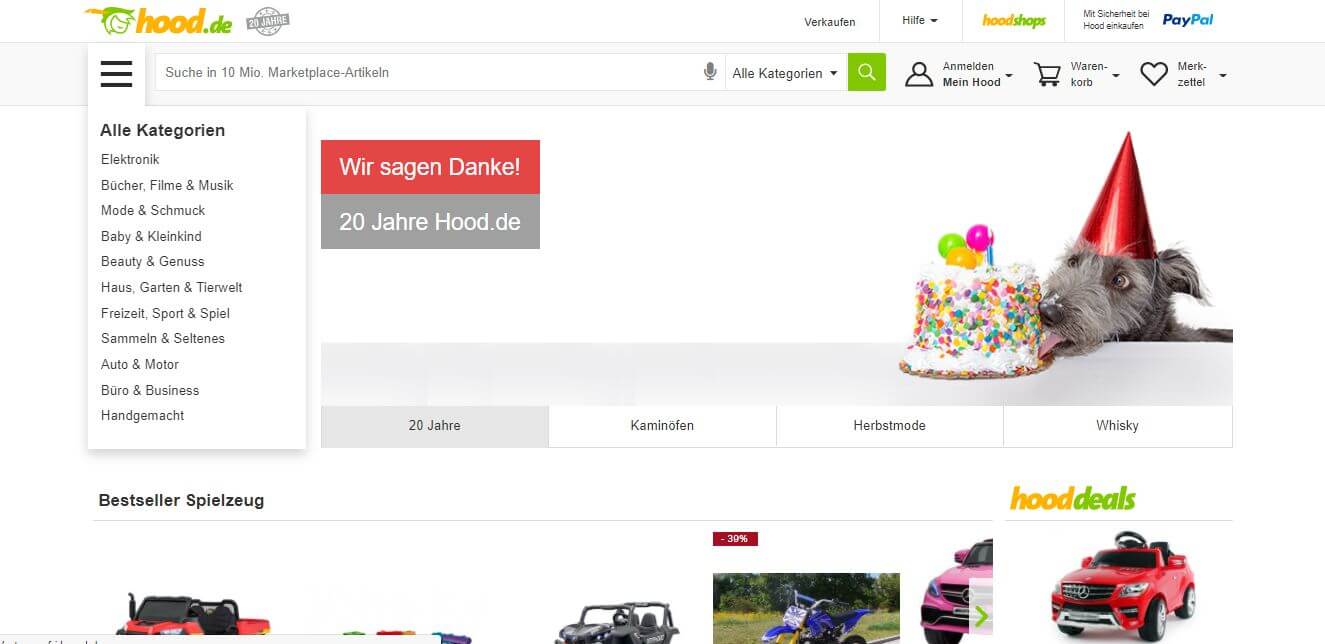Select Haus, Garten & Tierwelt category
Screen dimensions: 1325x644
click(171, 288)
